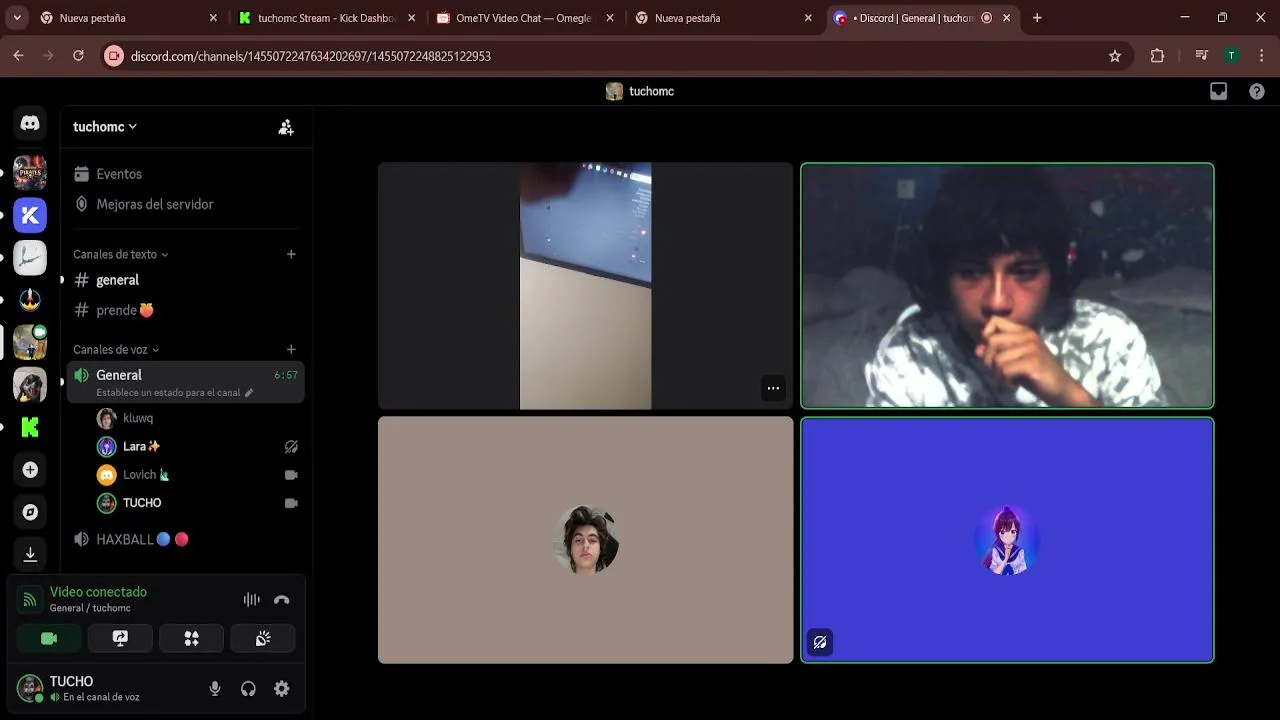Open browser tab search dropdown
1280x720 pixels.
point(17,18)
